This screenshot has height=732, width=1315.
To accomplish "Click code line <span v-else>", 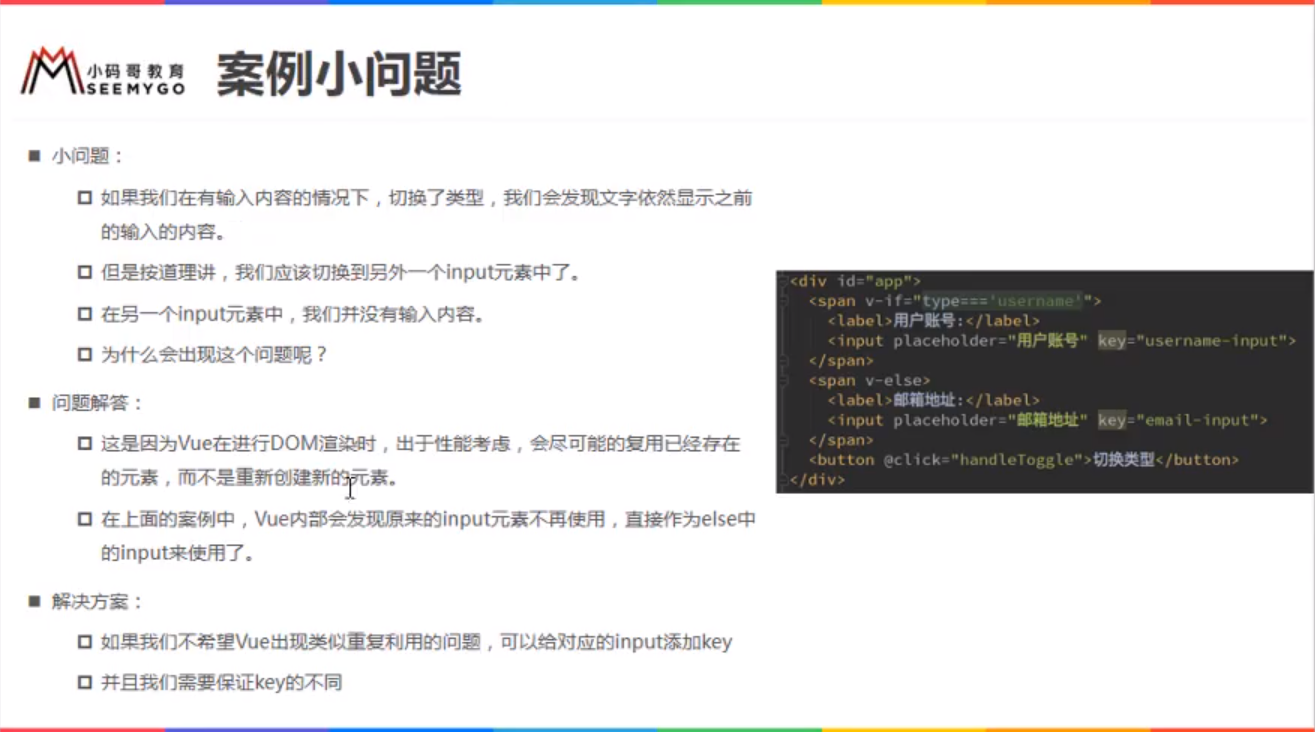I will (869, 380).
